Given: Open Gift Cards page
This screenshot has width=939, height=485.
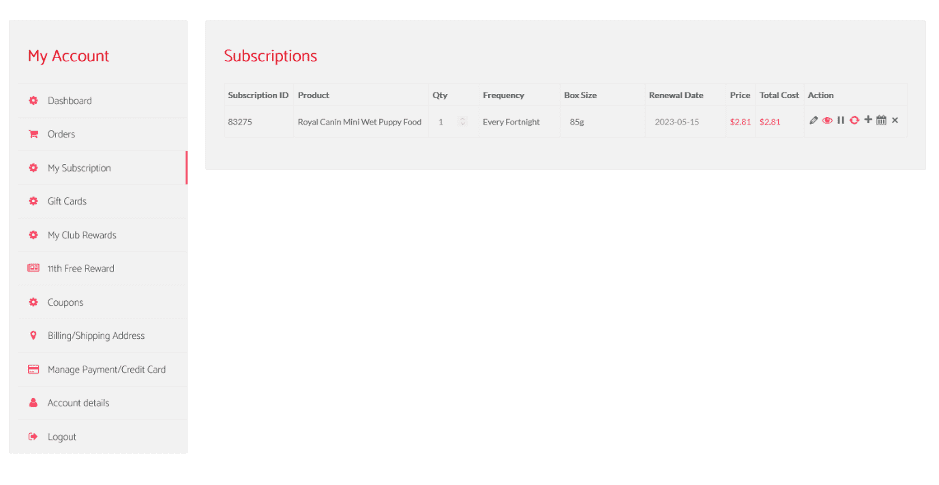Looking at the screenshot, I should [x=67, y=201].
